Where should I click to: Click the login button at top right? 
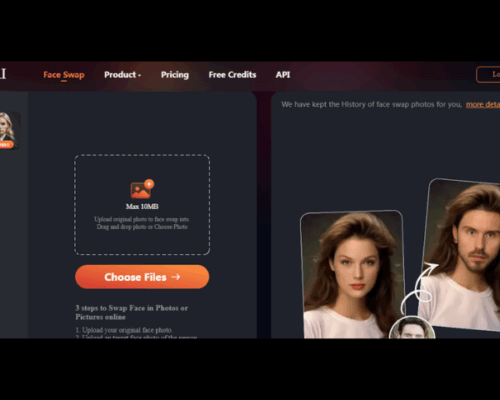[488, 74]
